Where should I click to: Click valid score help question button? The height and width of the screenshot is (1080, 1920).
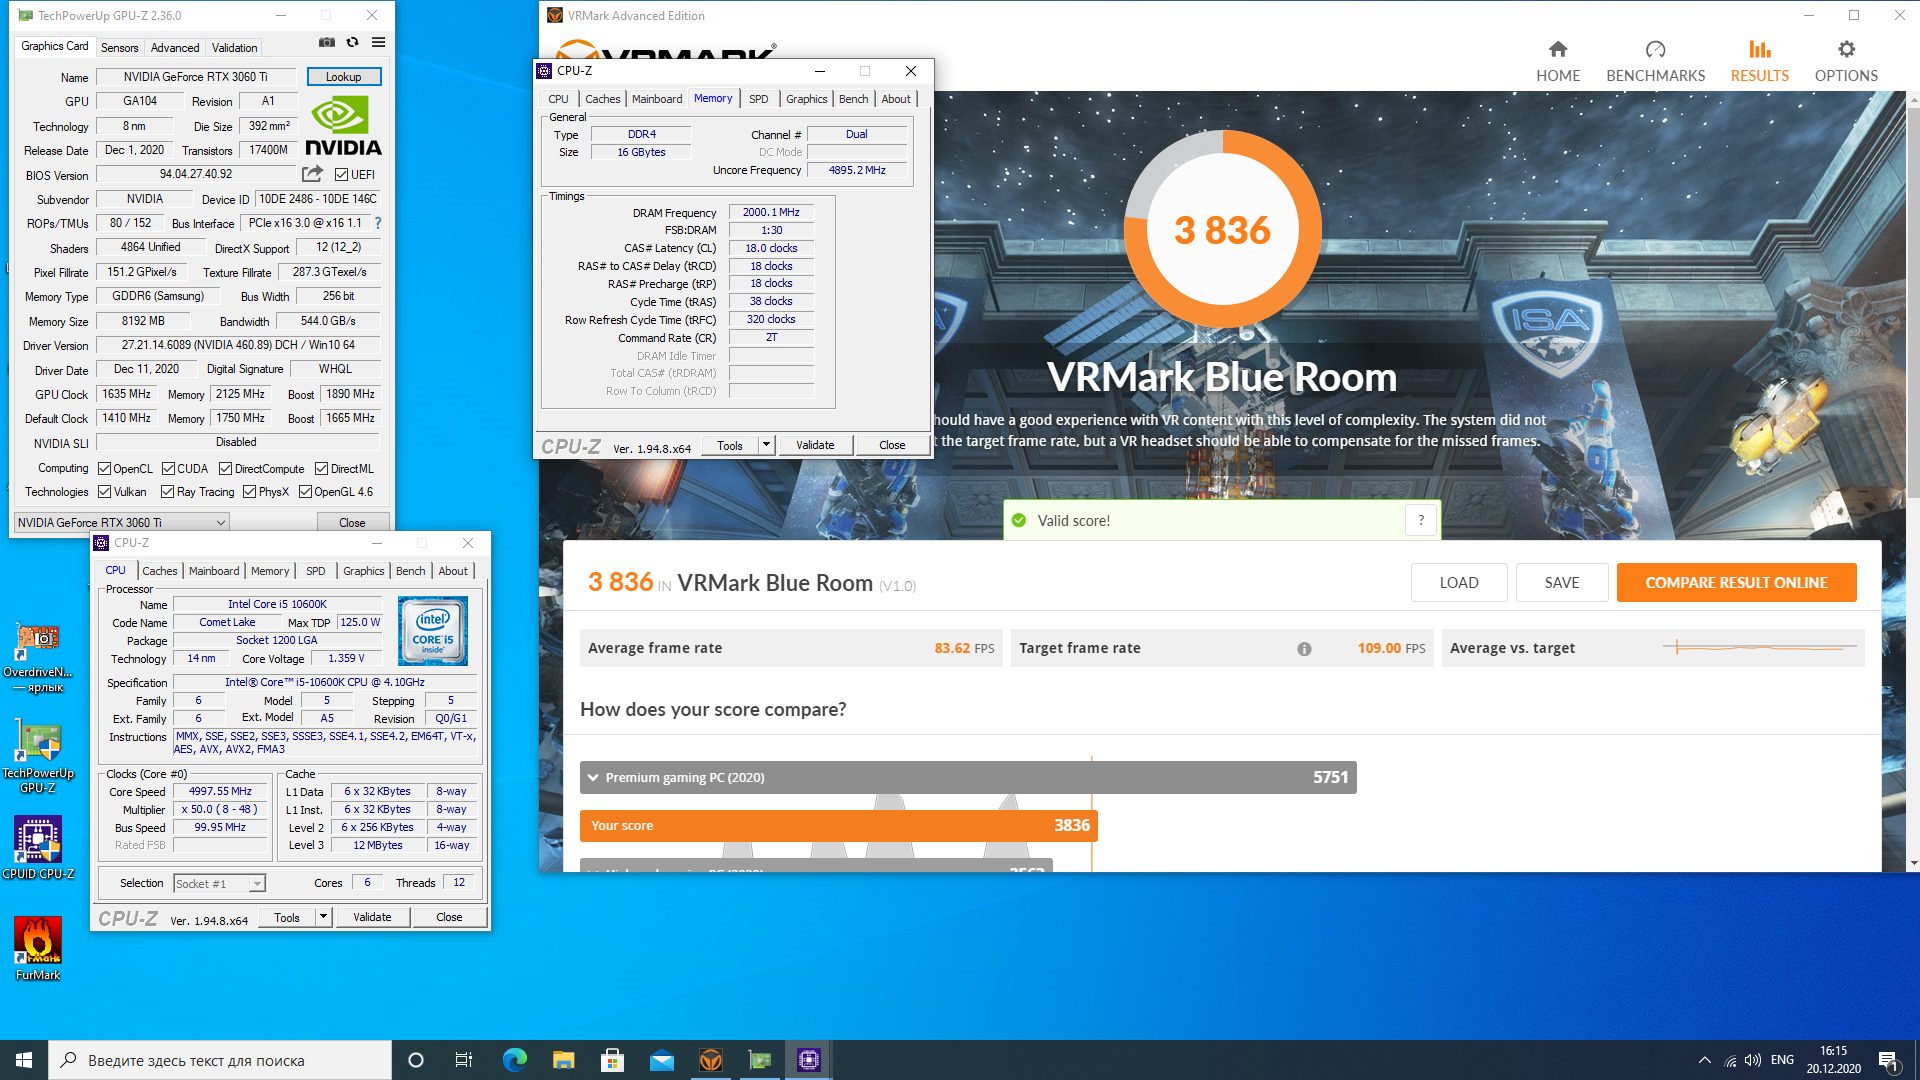coord(1421,520)
